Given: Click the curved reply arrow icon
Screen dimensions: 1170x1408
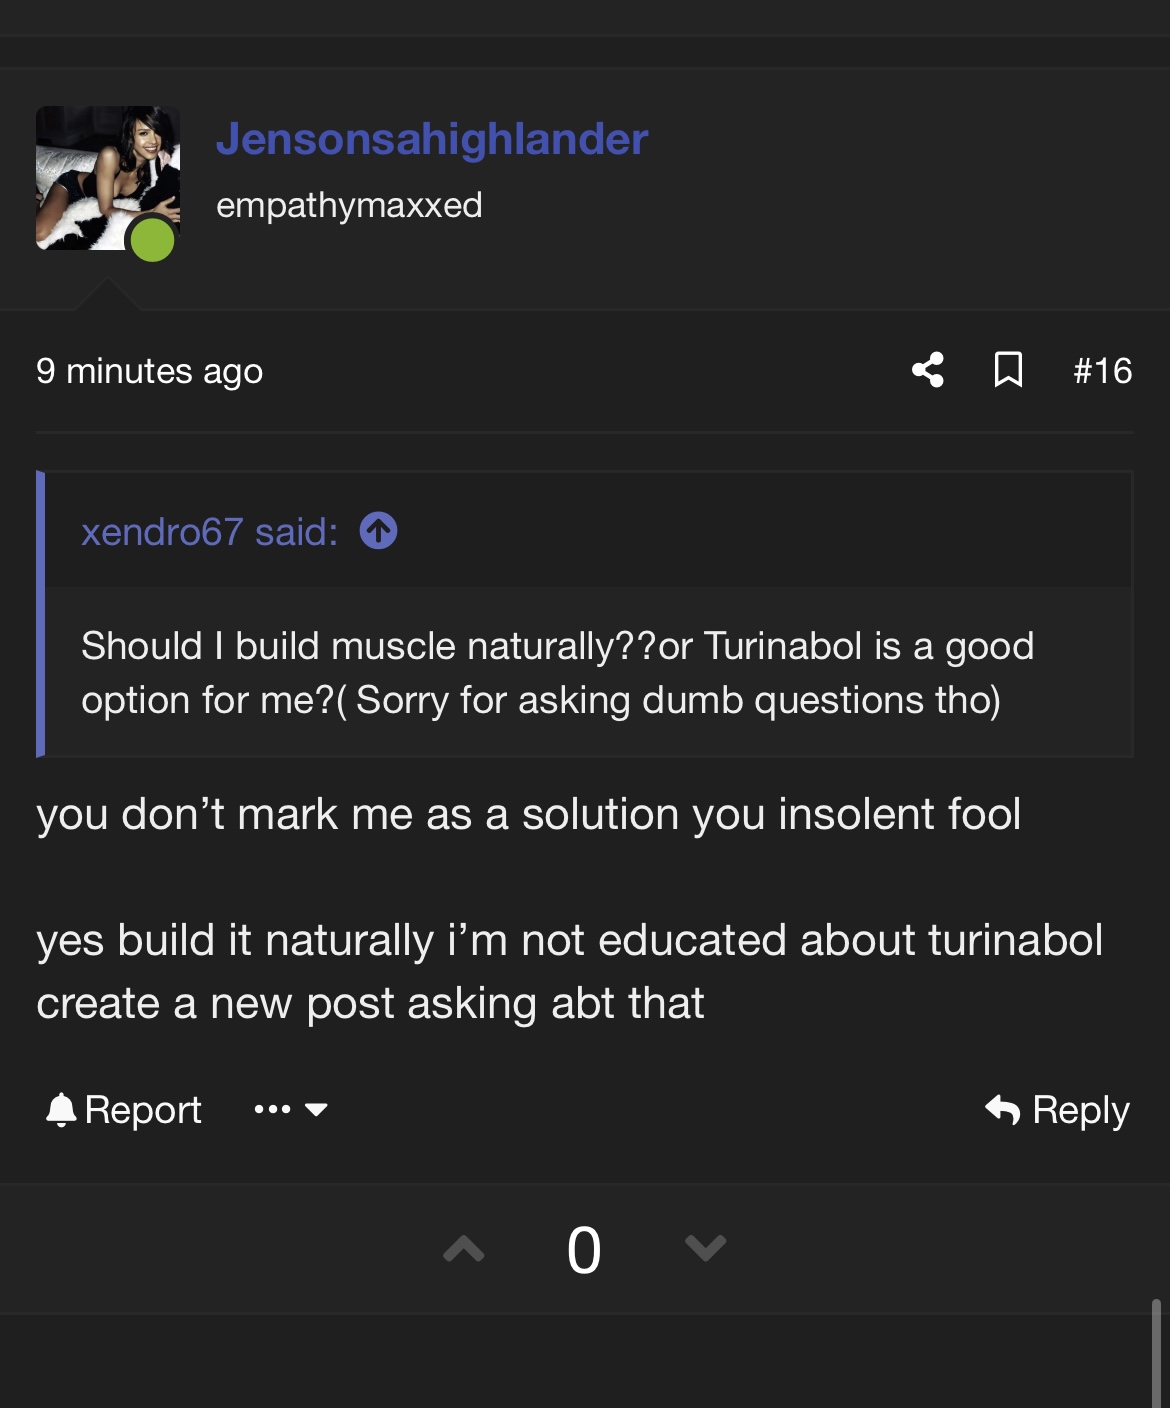Looking at the screenshot, I should (1002, 1109).
